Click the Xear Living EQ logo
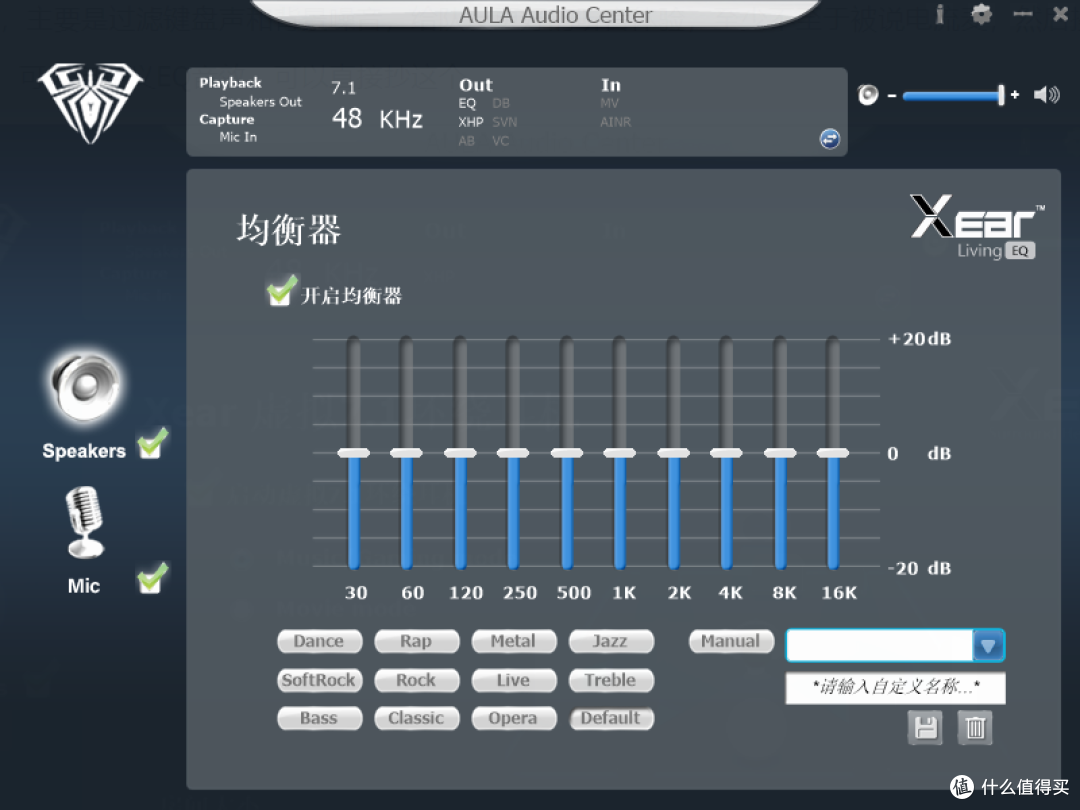 tap(977, 227)
